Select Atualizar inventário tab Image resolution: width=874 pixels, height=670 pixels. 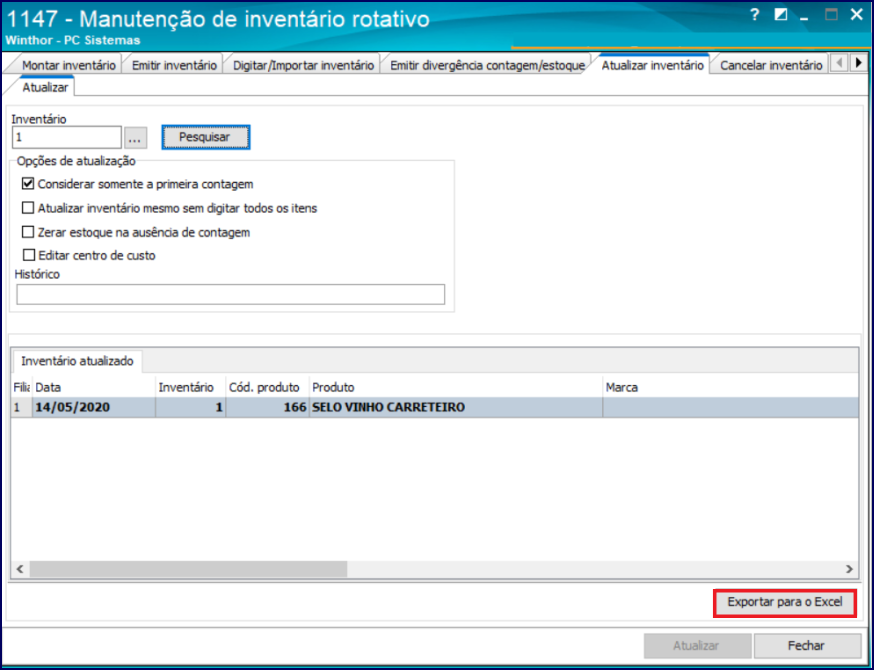point(652,65)
